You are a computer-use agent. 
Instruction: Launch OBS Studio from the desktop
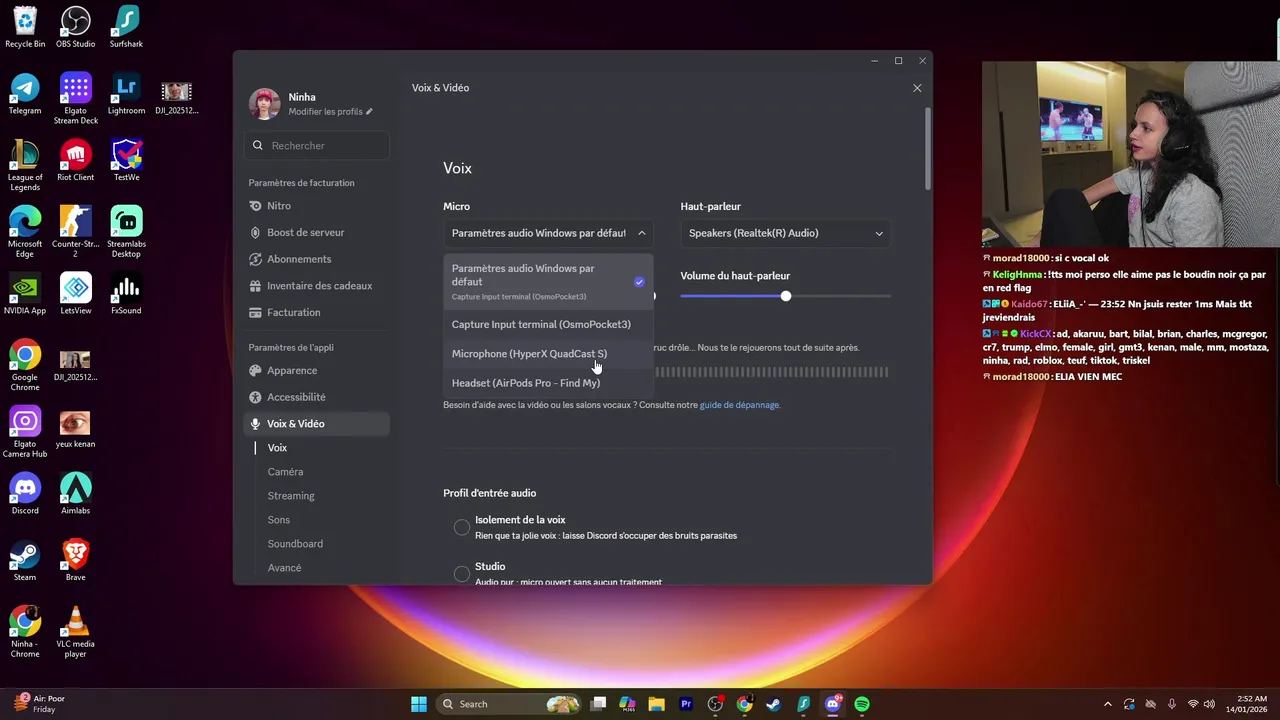point(76,27)
